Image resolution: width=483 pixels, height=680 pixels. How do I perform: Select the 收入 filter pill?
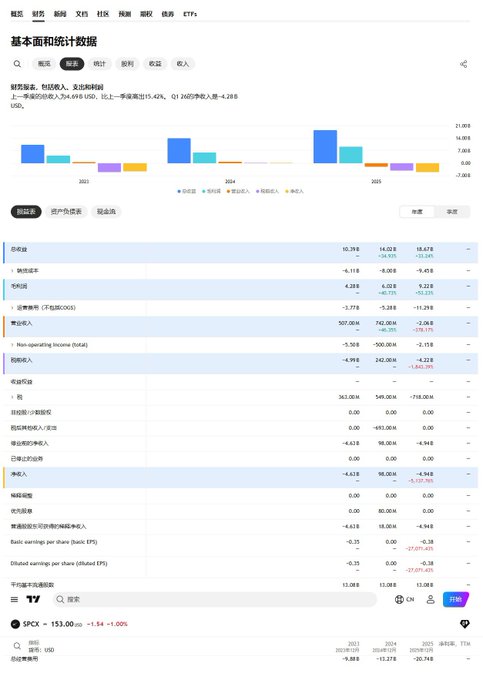click(x=183, y=64)
